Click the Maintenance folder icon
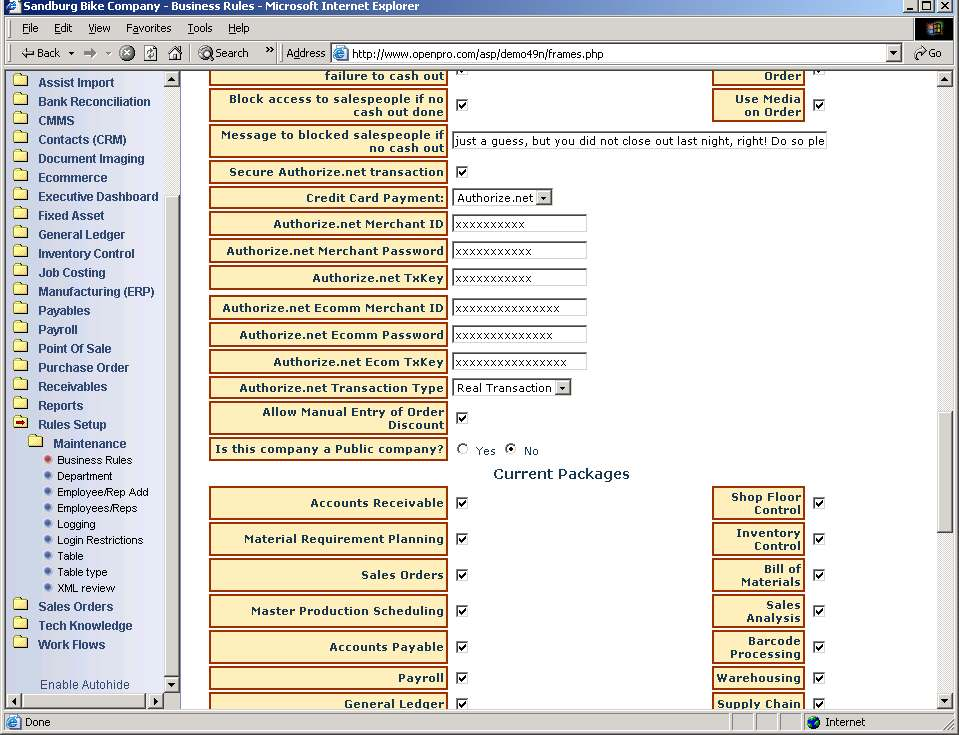Screen dimensions: 959x735 coord(36,443)
